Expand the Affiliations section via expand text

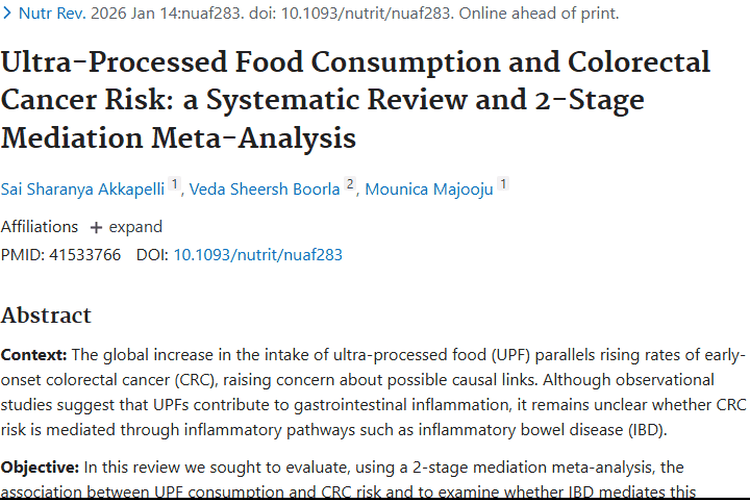136,227
